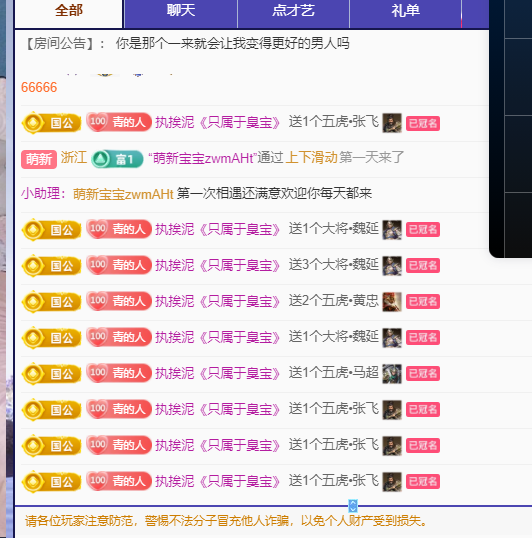Click the 浙江 location label
The image size is (532, 538).
pos(74,157)
